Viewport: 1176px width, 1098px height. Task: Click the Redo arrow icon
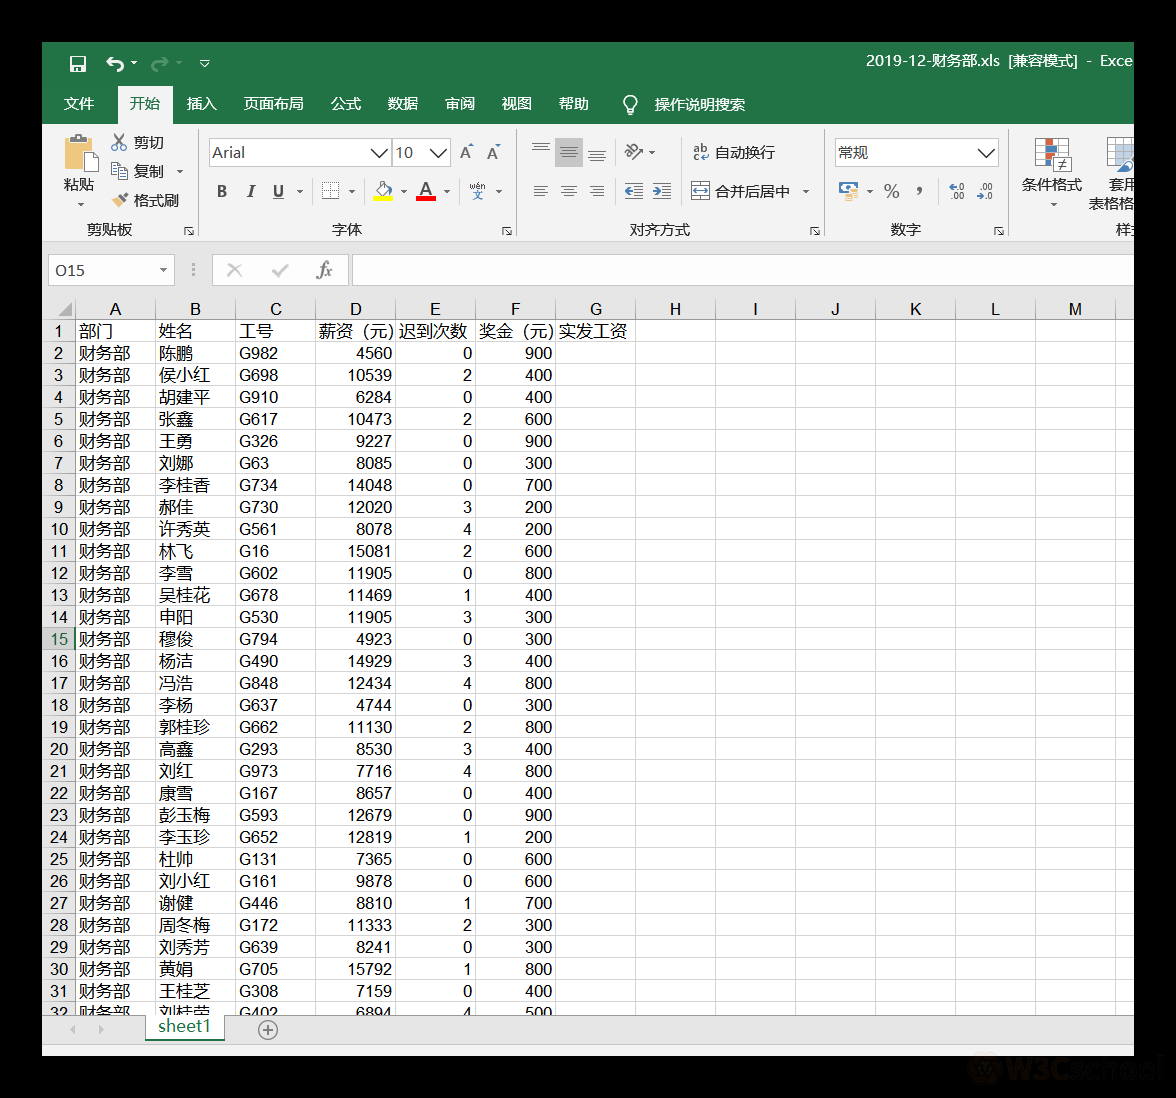tap(160, 64)
